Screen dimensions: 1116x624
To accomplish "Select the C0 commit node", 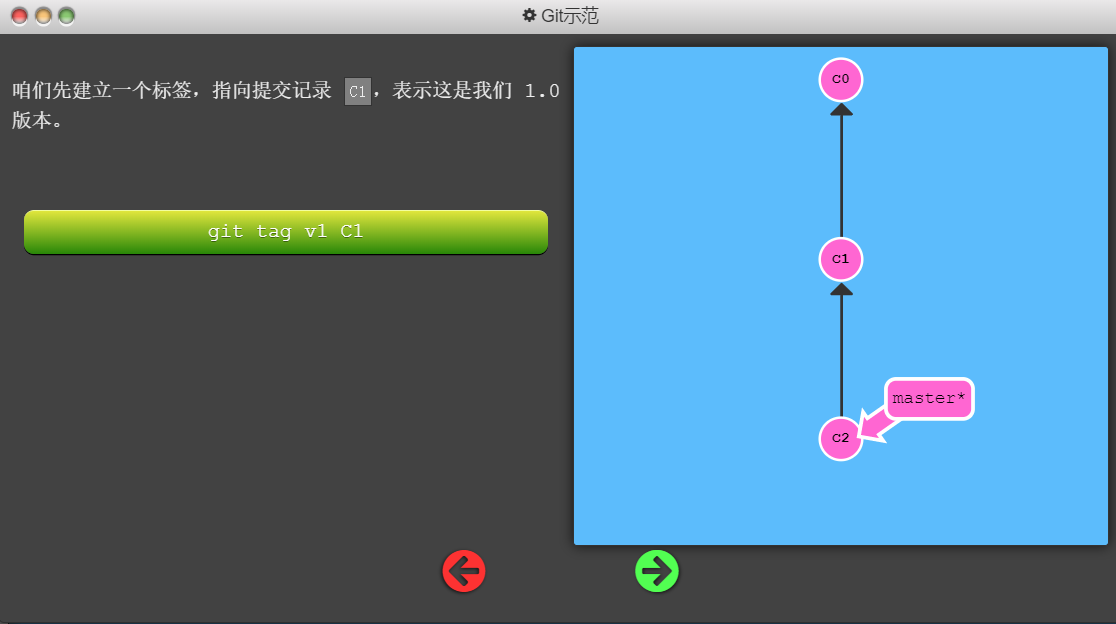I will pyautogui.click(x=841, y=79).
